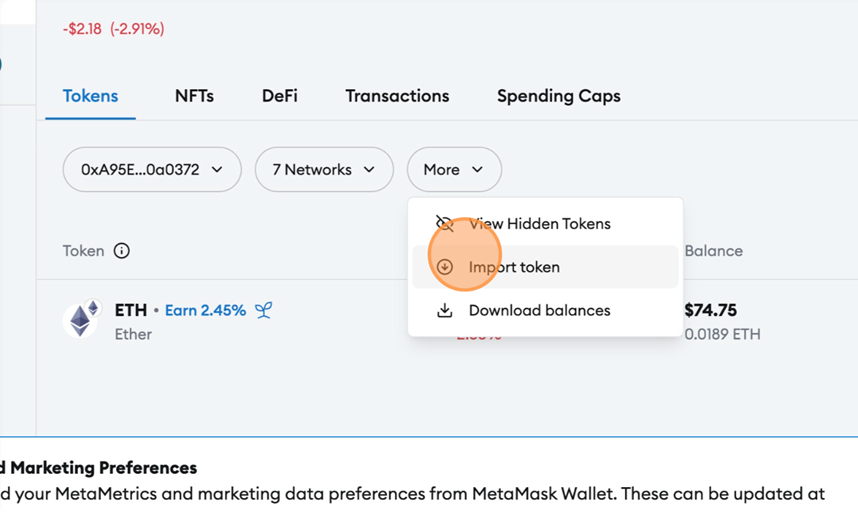
Task: Click the 0.0189 ETH amount
Action: point(722,334)
